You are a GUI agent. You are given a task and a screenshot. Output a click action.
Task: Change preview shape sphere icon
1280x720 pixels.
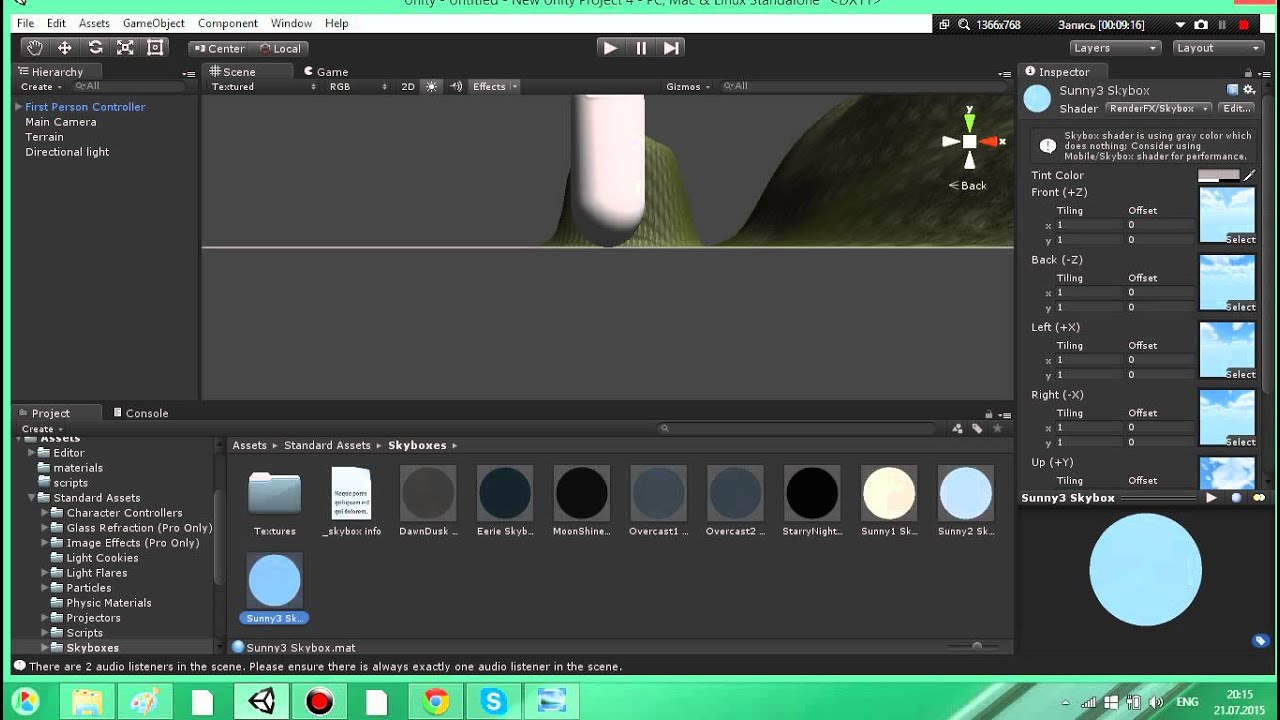(x=1236, y=498)
